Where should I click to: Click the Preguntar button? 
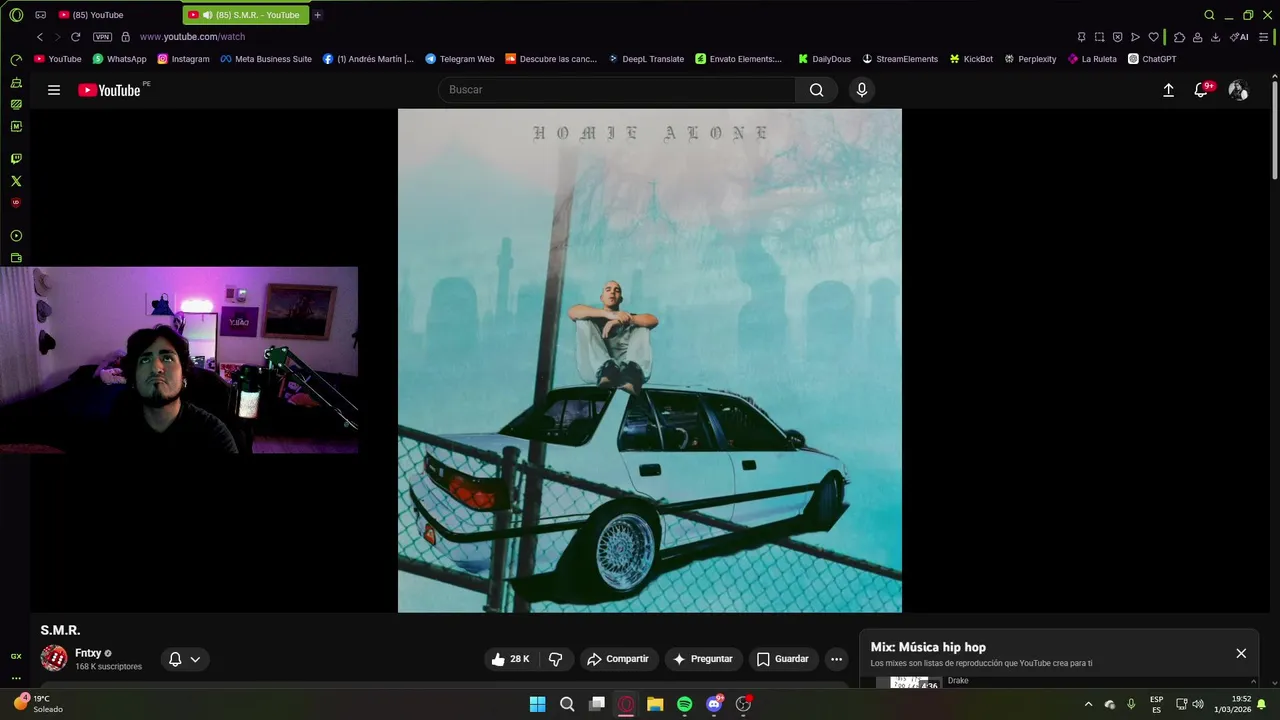703,659
